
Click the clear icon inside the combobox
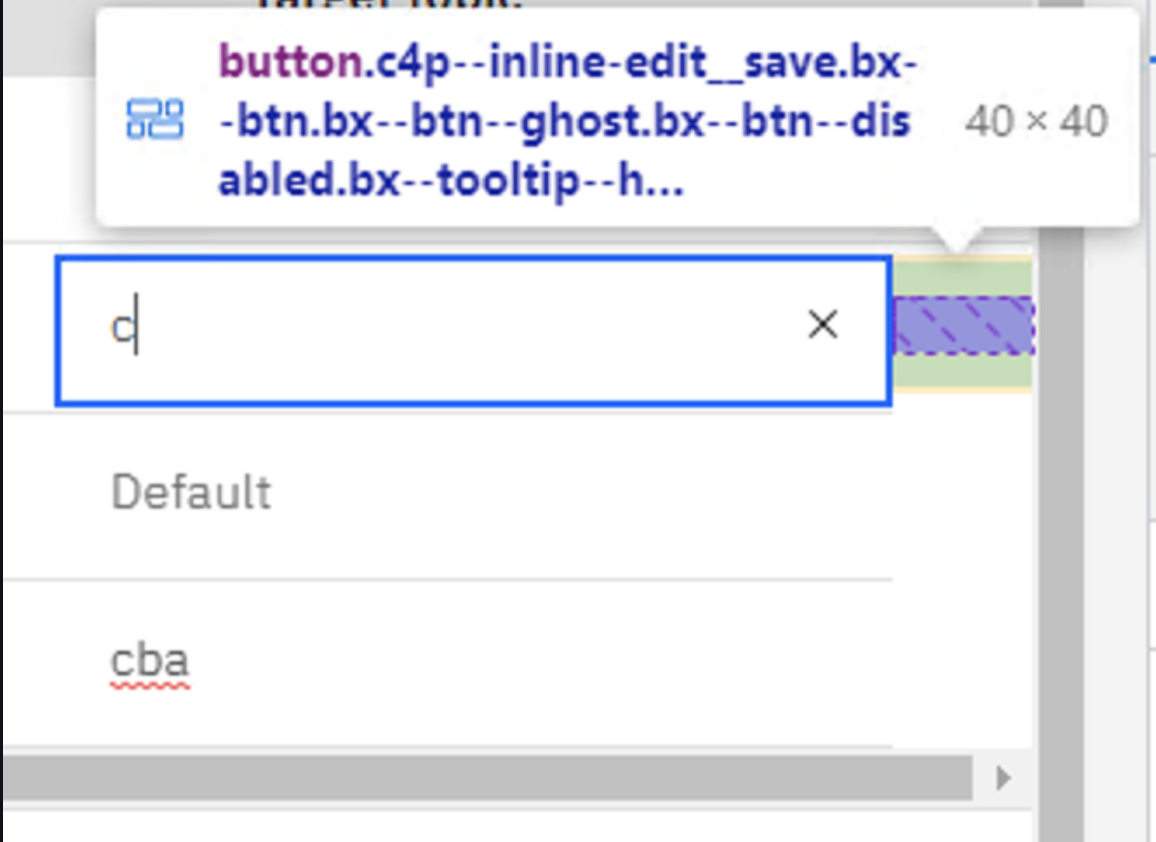click(x=822, y=324)
